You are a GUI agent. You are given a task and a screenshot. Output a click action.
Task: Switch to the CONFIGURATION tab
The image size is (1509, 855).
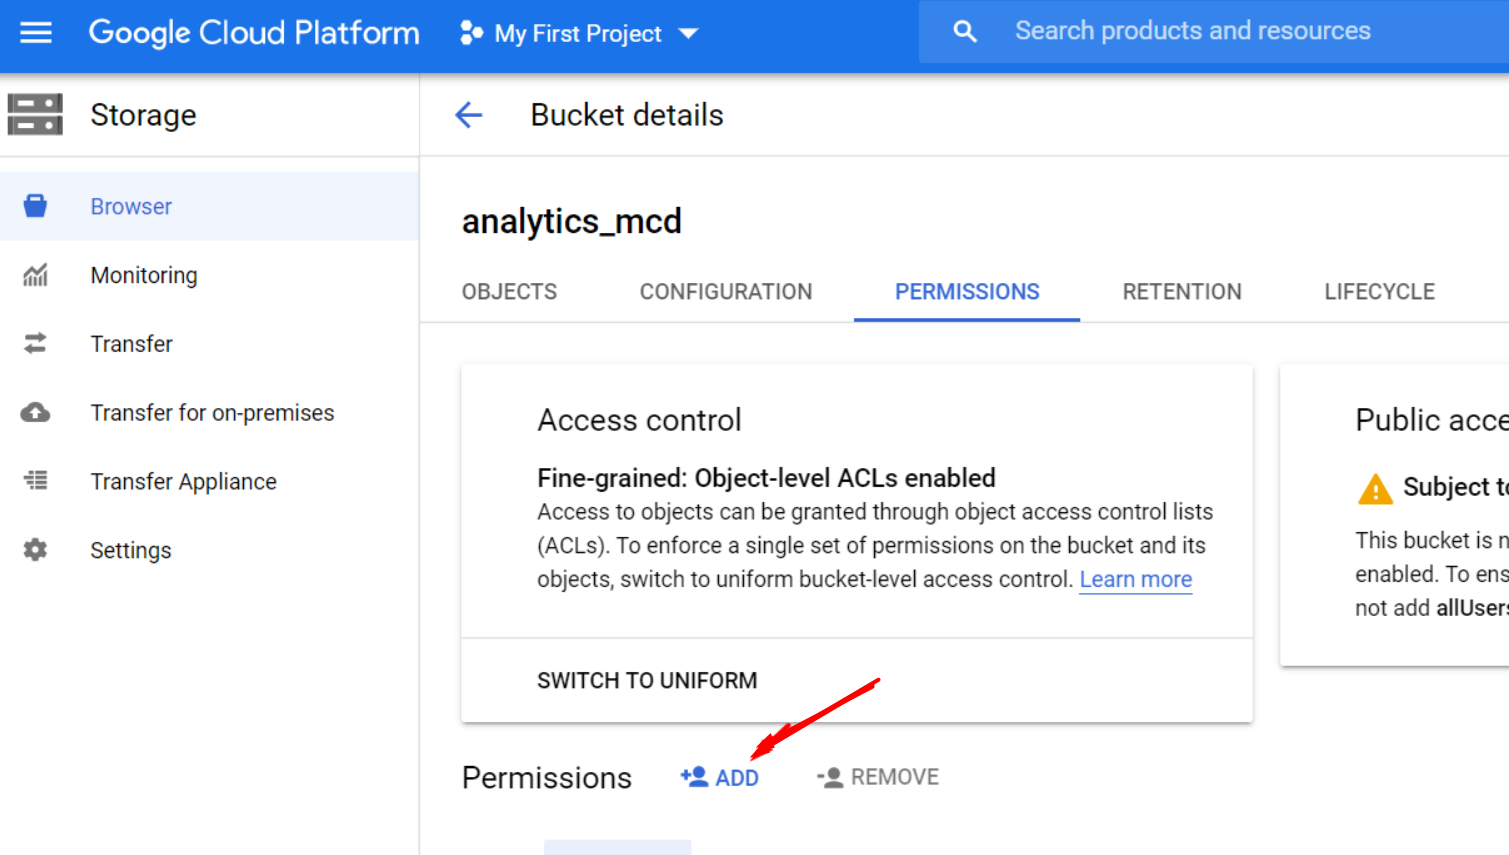pos(726,291)
